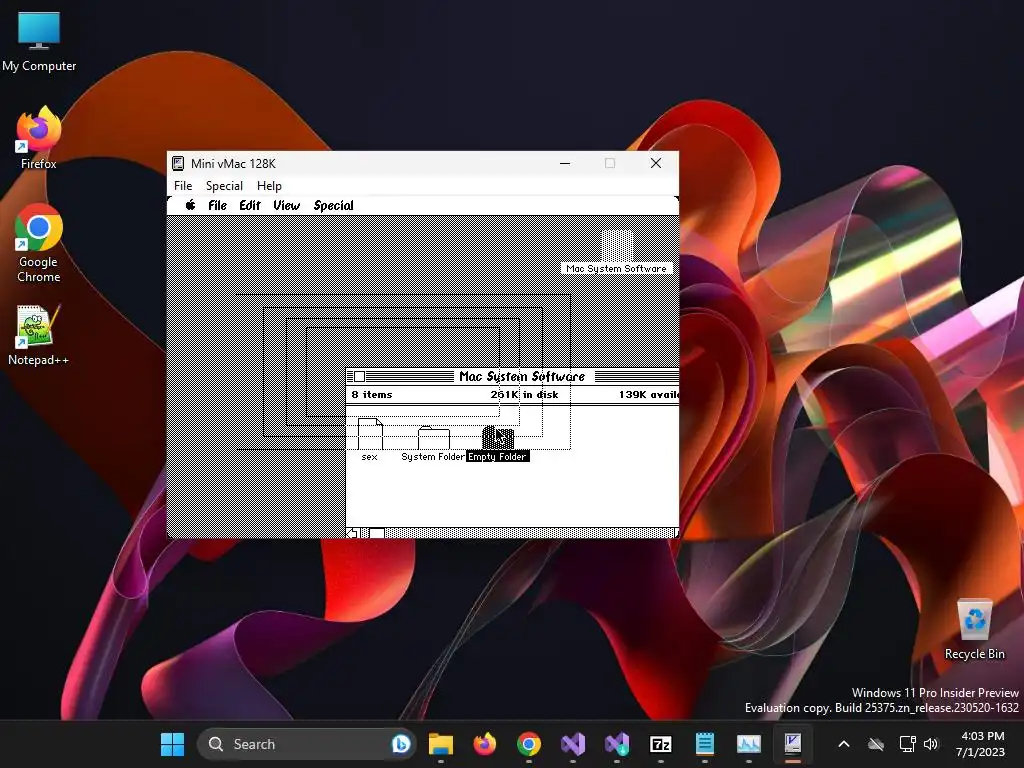
Task: Click Mini vMac taskbar icon
Action: click(x=792, y=744)
